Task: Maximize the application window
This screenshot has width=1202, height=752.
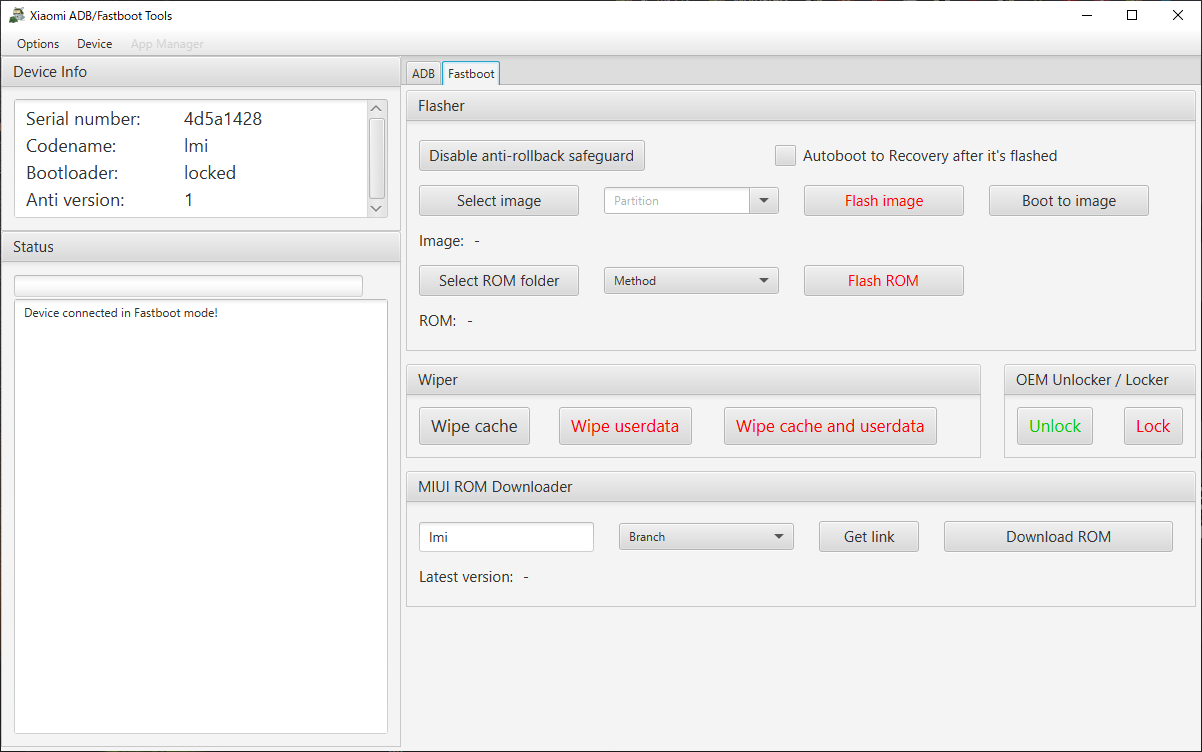Action: click(1132, 15)
